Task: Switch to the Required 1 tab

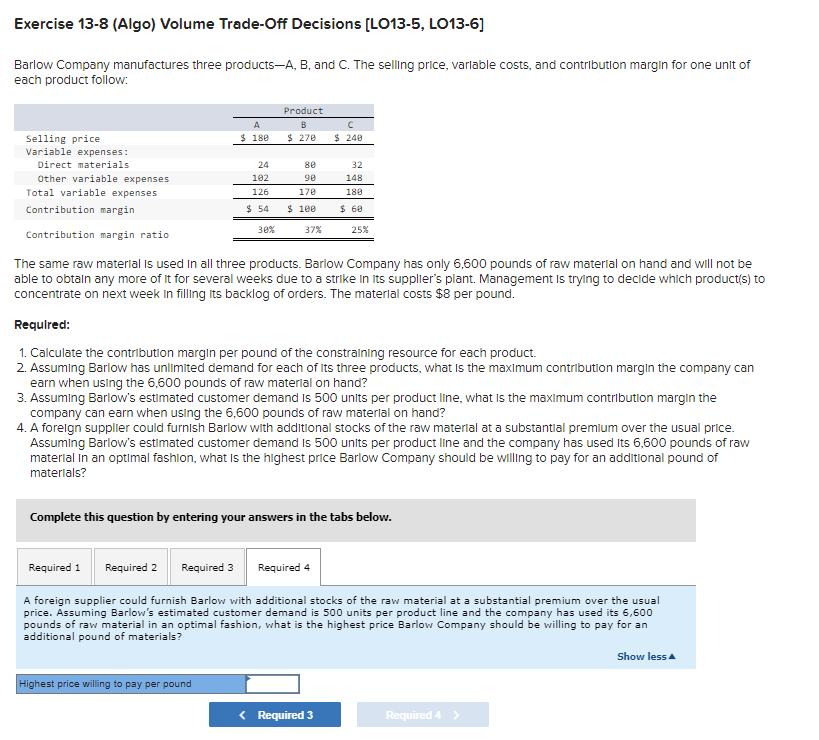Action: click(x=55, y=567)
